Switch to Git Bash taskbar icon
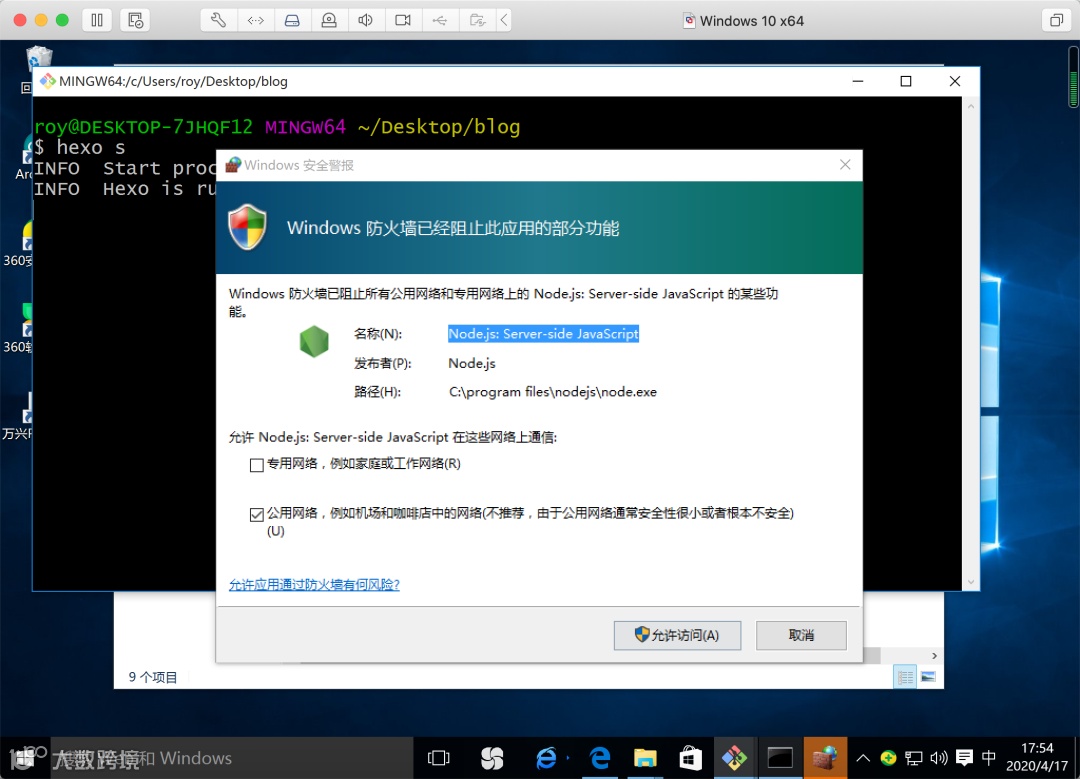 [x=735, y=758]
